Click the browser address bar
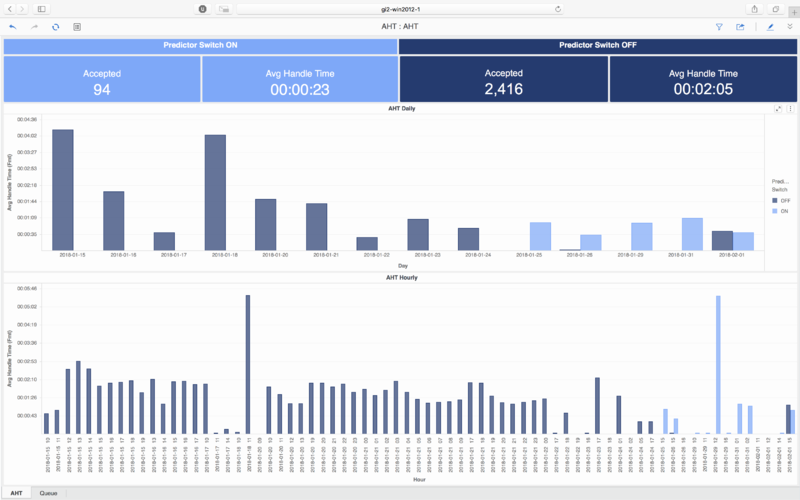Viewport: 800px width, 500px height. pyautogui.click(x=400, y=8)
